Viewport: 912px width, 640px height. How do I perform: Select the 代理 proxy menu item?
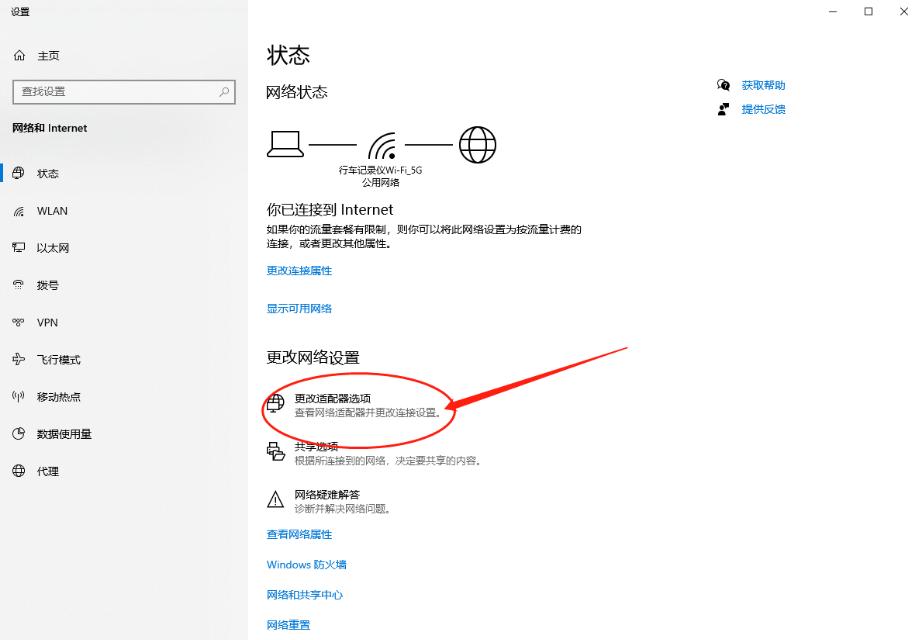point(47,471)
